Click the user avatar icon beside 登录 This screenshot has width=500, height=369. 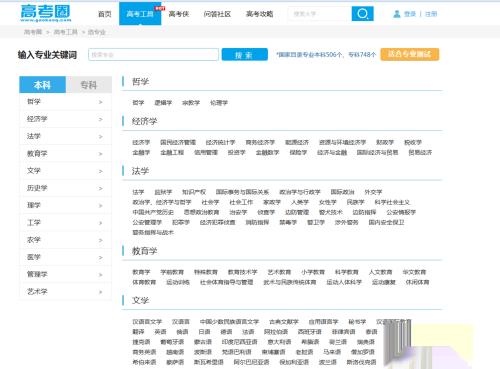pos(397,14)
